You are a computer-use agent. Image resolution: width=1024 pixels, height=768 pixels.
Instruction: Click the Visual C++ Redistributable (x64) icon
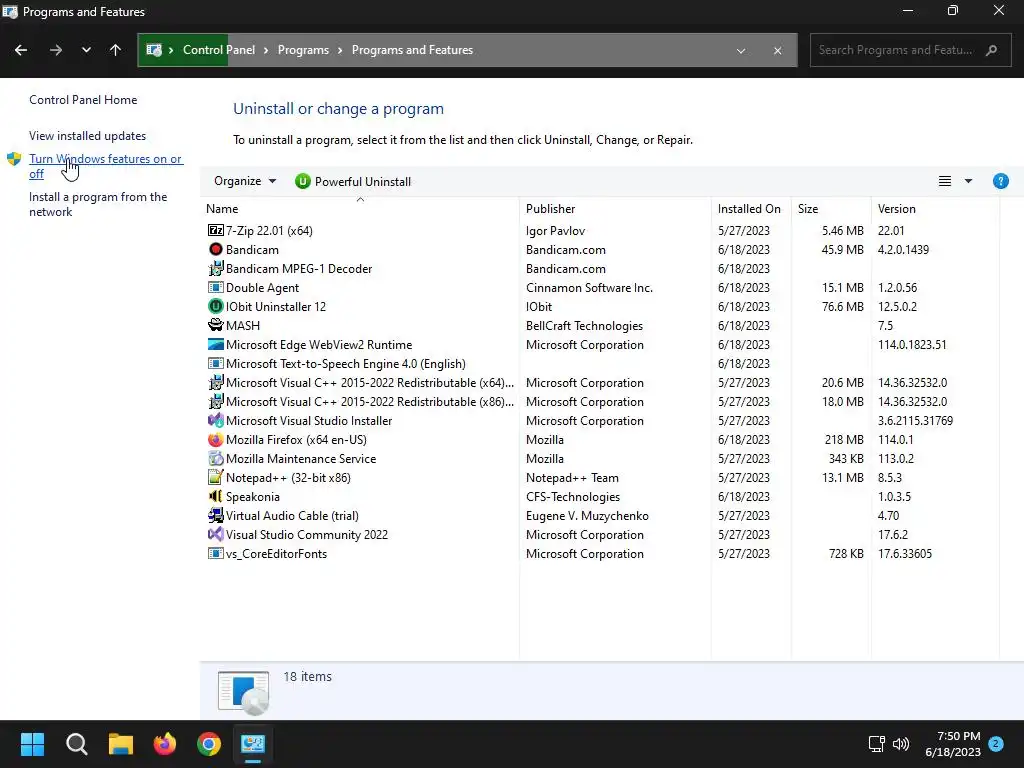tap(216, 383)
